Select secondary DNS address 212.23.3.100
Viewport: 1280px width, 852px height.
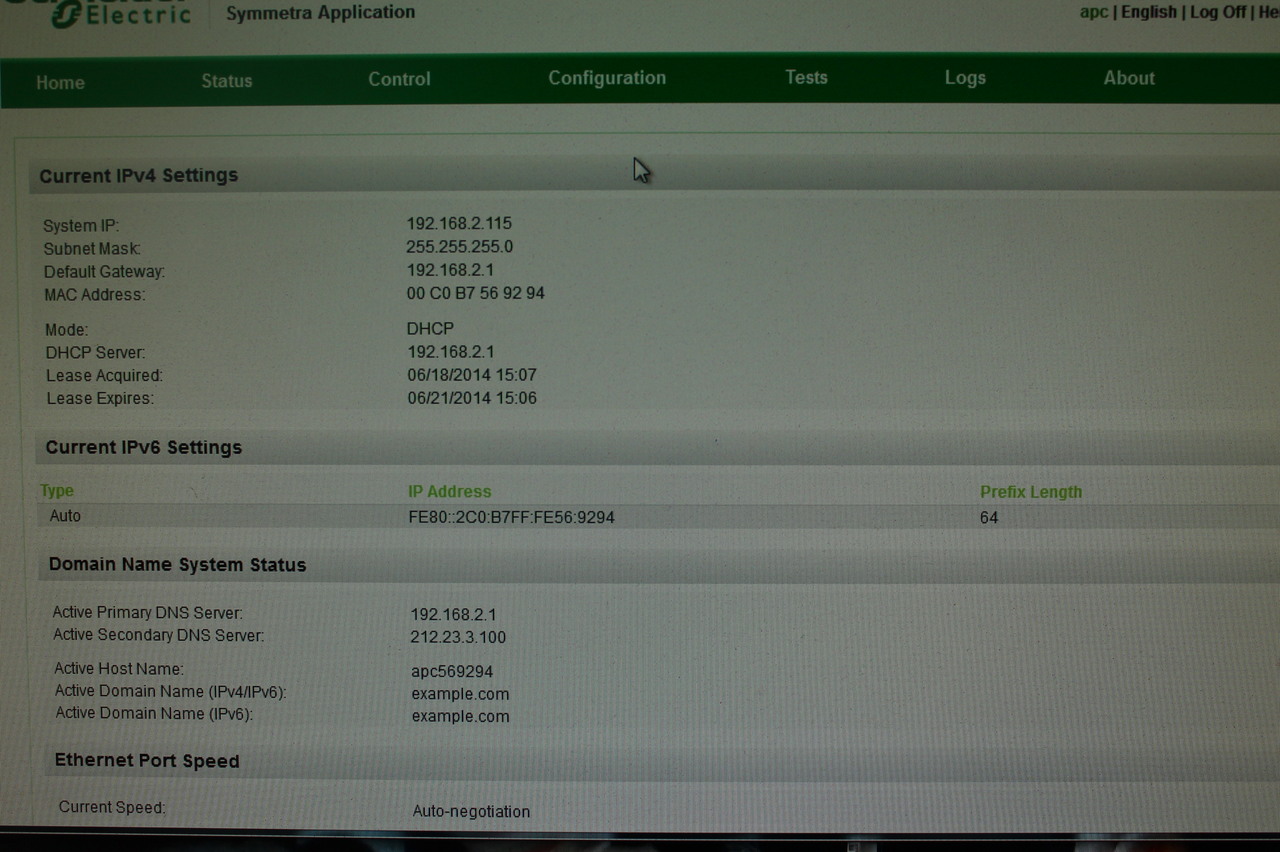click(x=458, y=638)
